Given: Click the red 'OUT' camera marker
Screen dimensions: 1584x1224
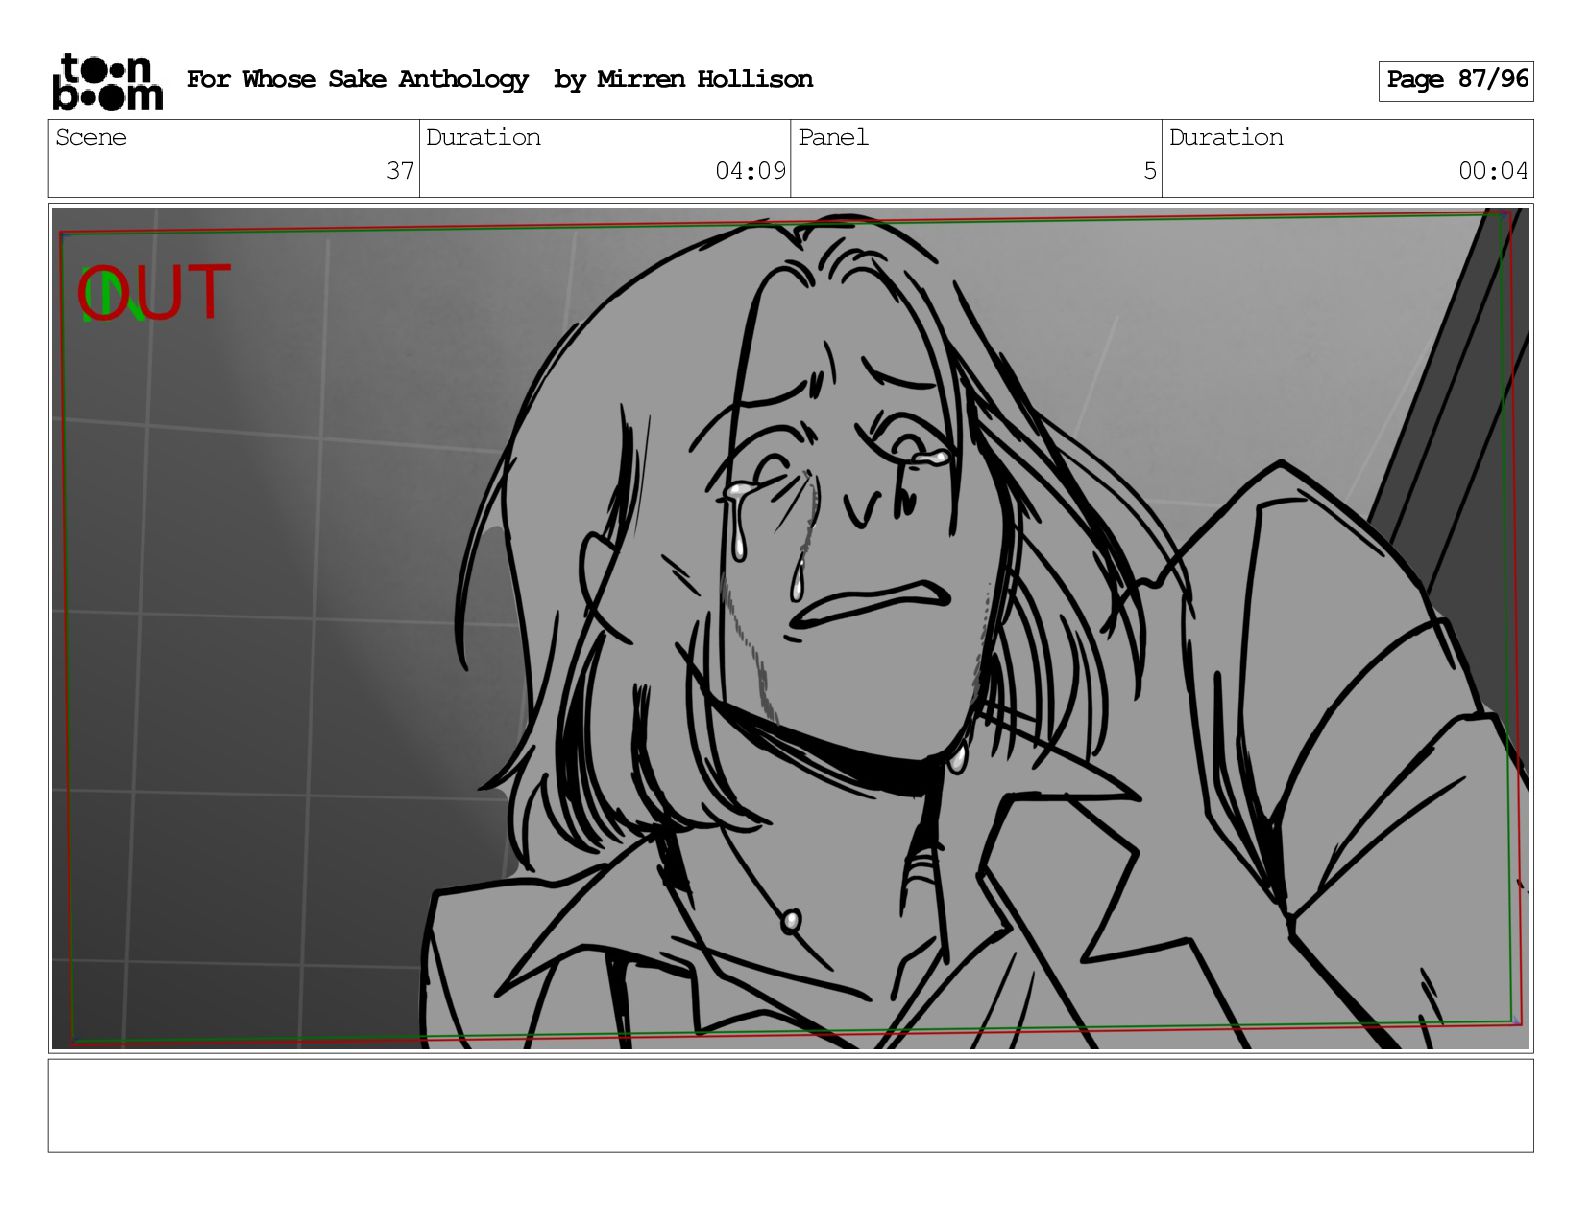Looking at the screenshot, I should click(155, 292).
